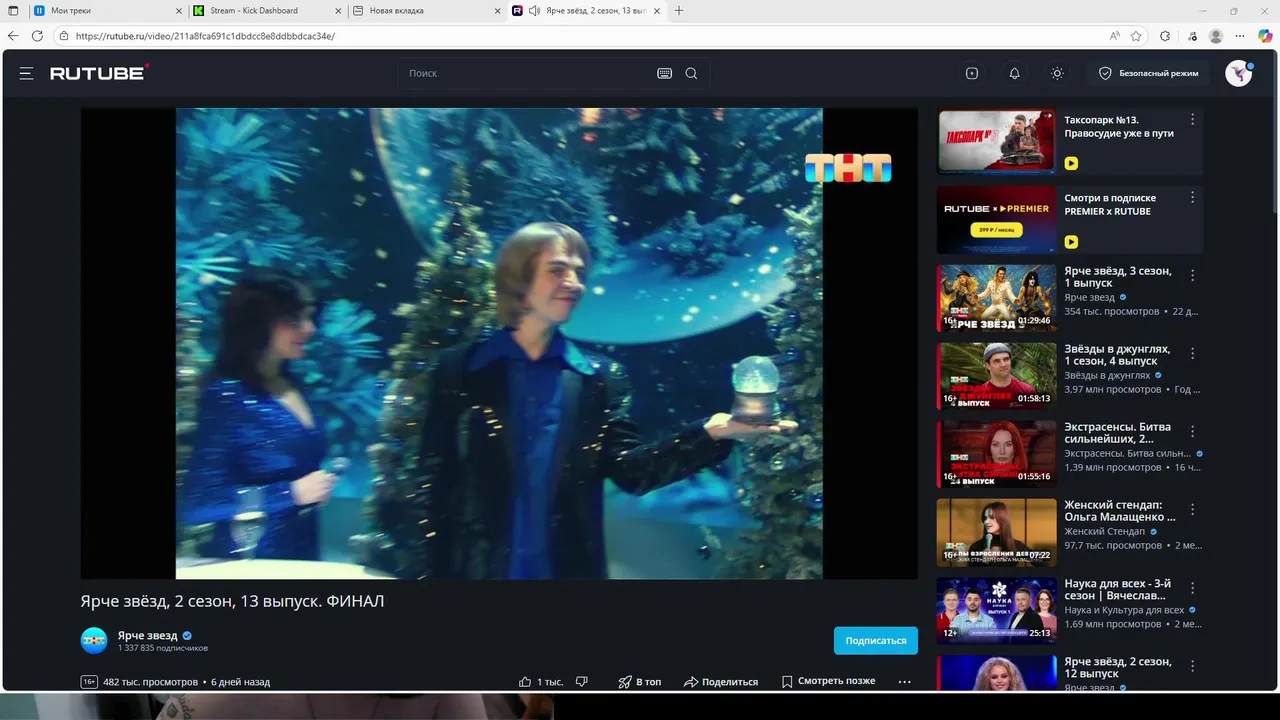1280x720 pixels.
Task: Open the Таксопарк №13 thumbnail
Action: coord(996,142)
